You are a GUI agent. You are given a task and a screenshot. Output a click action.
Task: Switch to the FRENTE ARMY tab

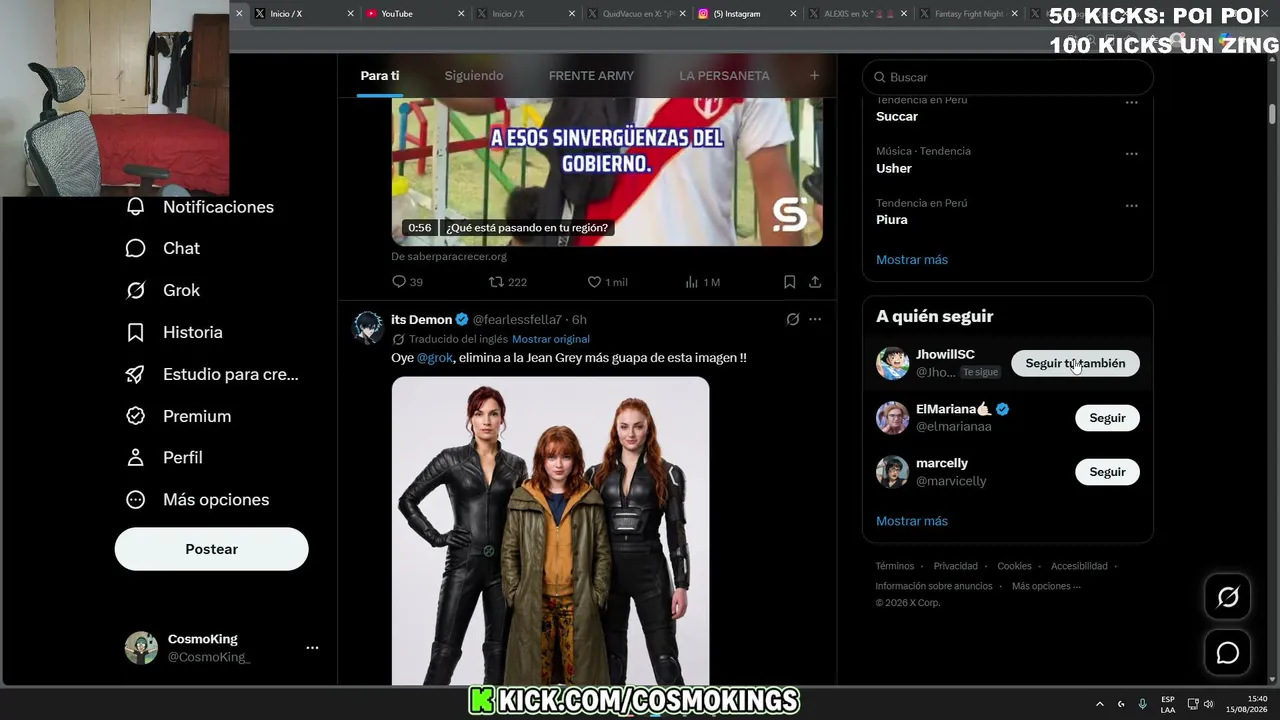tap(591, 76)
